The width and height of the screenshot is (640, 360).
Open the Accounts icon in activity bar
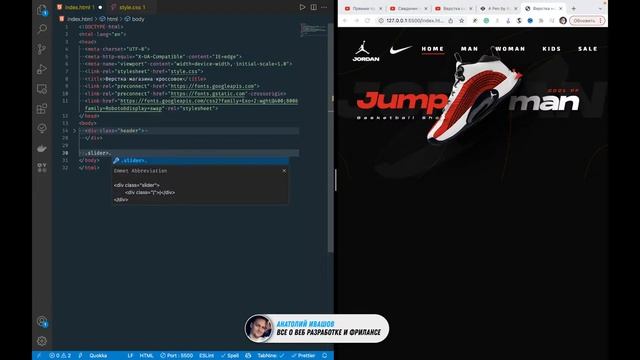pyautogui.click(x=42, y=322)
